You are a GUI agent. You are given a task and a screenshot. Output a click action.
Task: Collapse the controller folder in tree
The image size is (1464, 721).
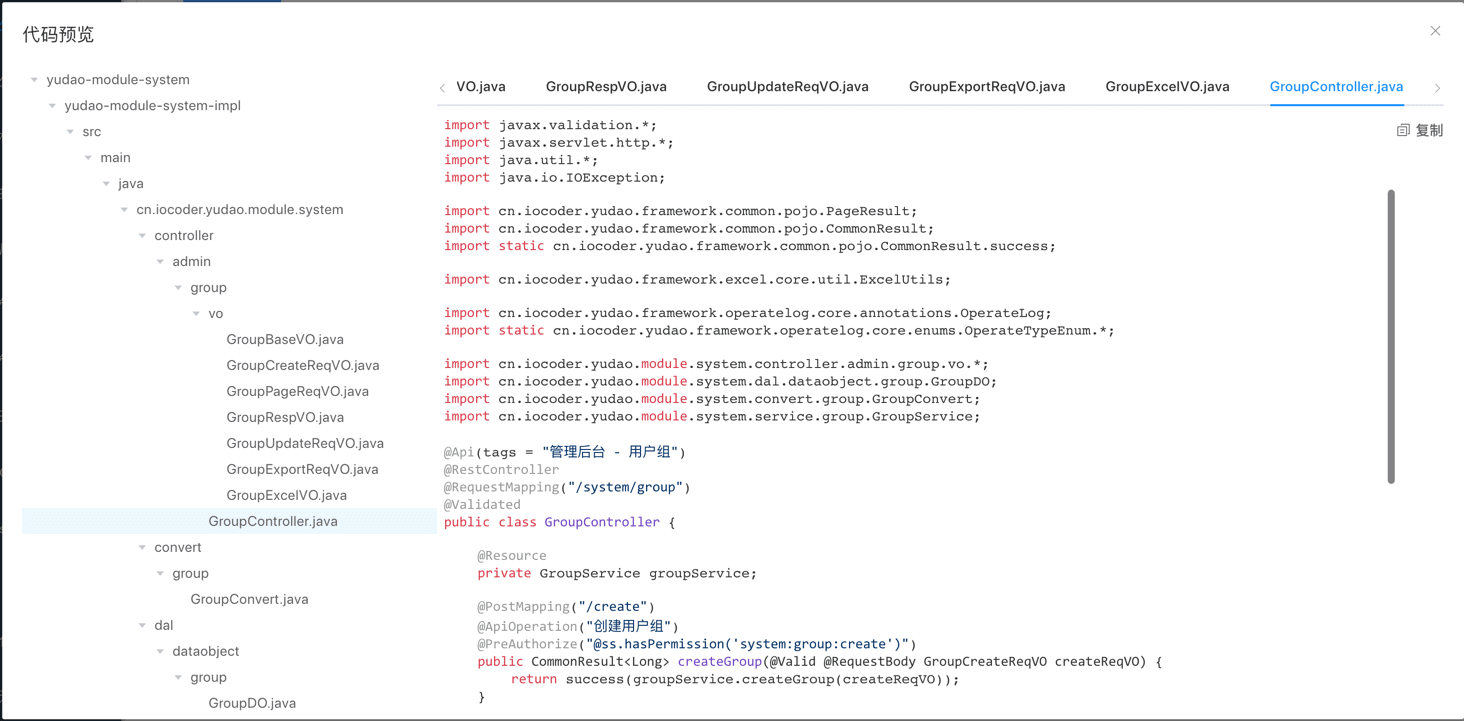[x=143, y=236]
